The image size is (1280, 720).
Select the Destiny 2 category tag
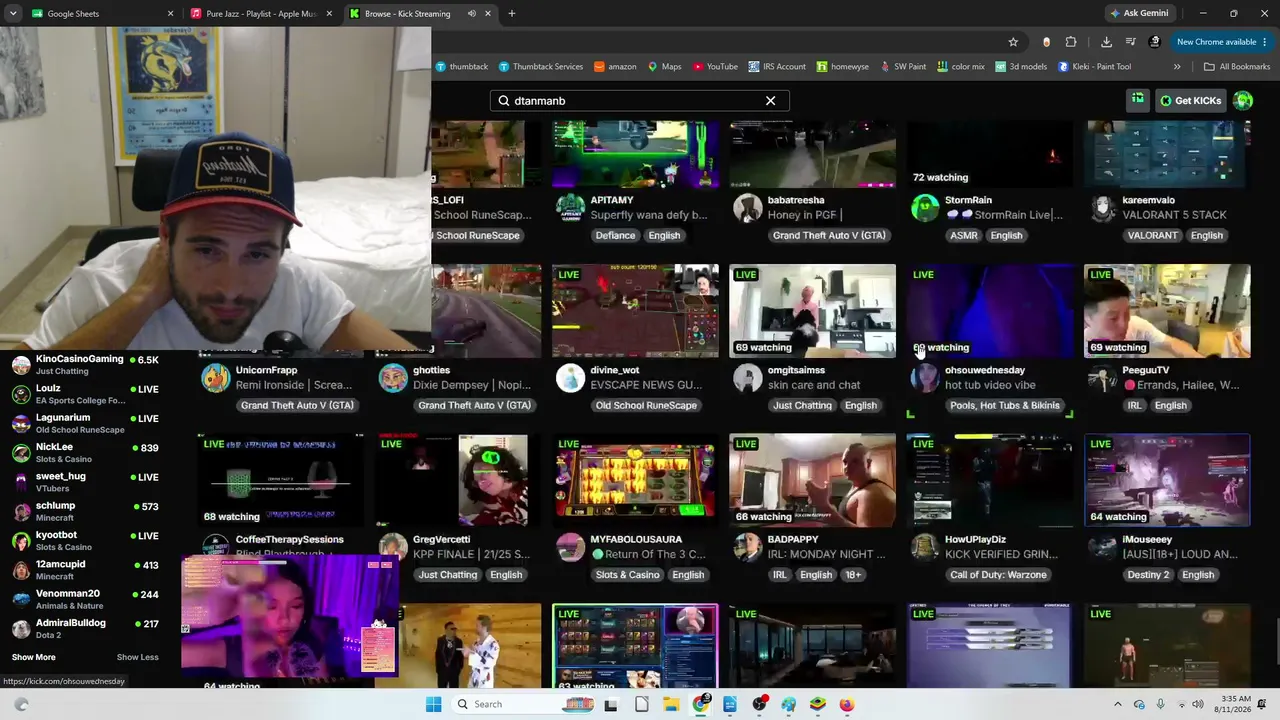point(1148,575)
